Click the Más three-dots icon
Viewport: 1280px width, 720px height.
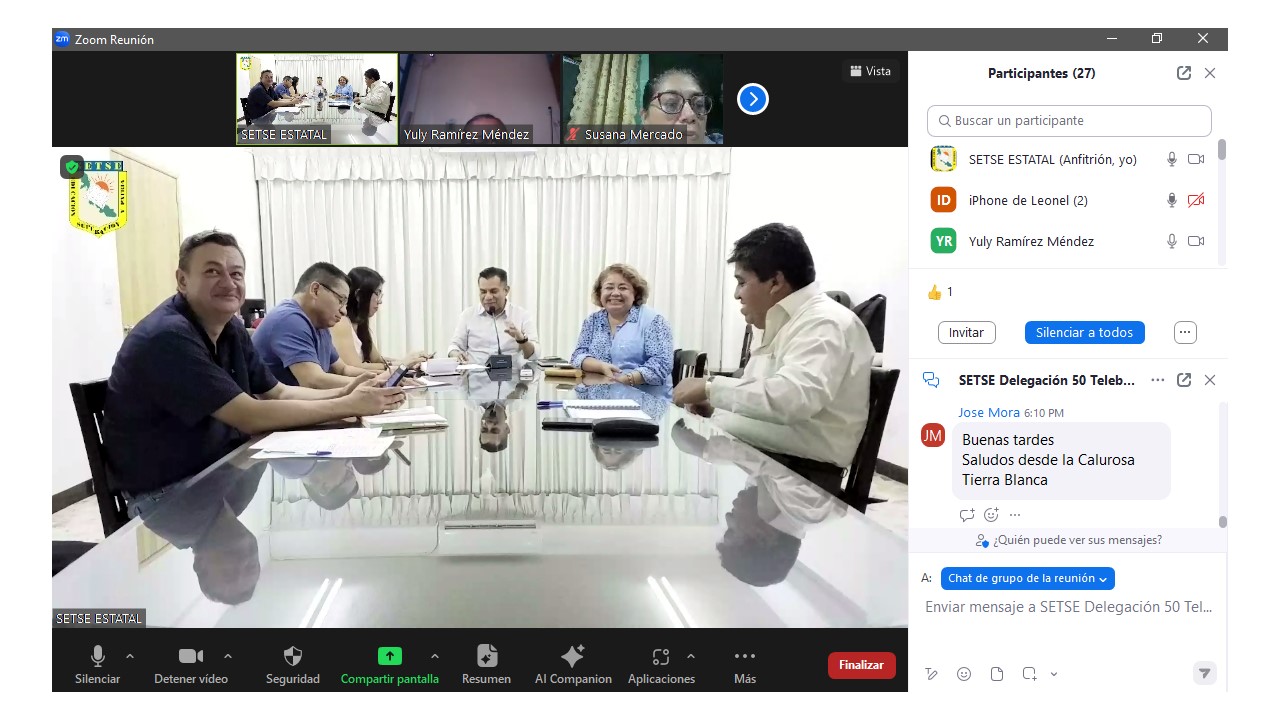point(744,657)
